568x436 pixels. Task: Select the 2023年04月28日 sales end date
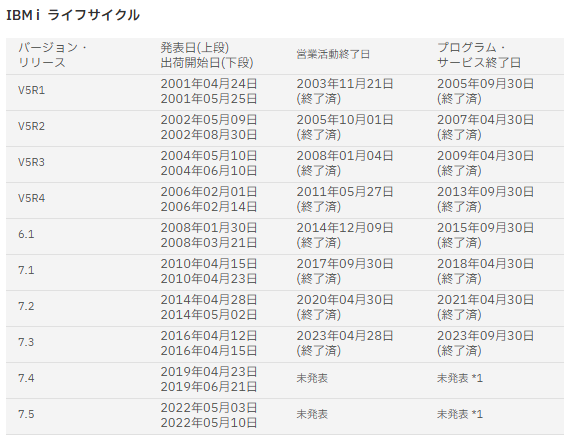[345, 336]
